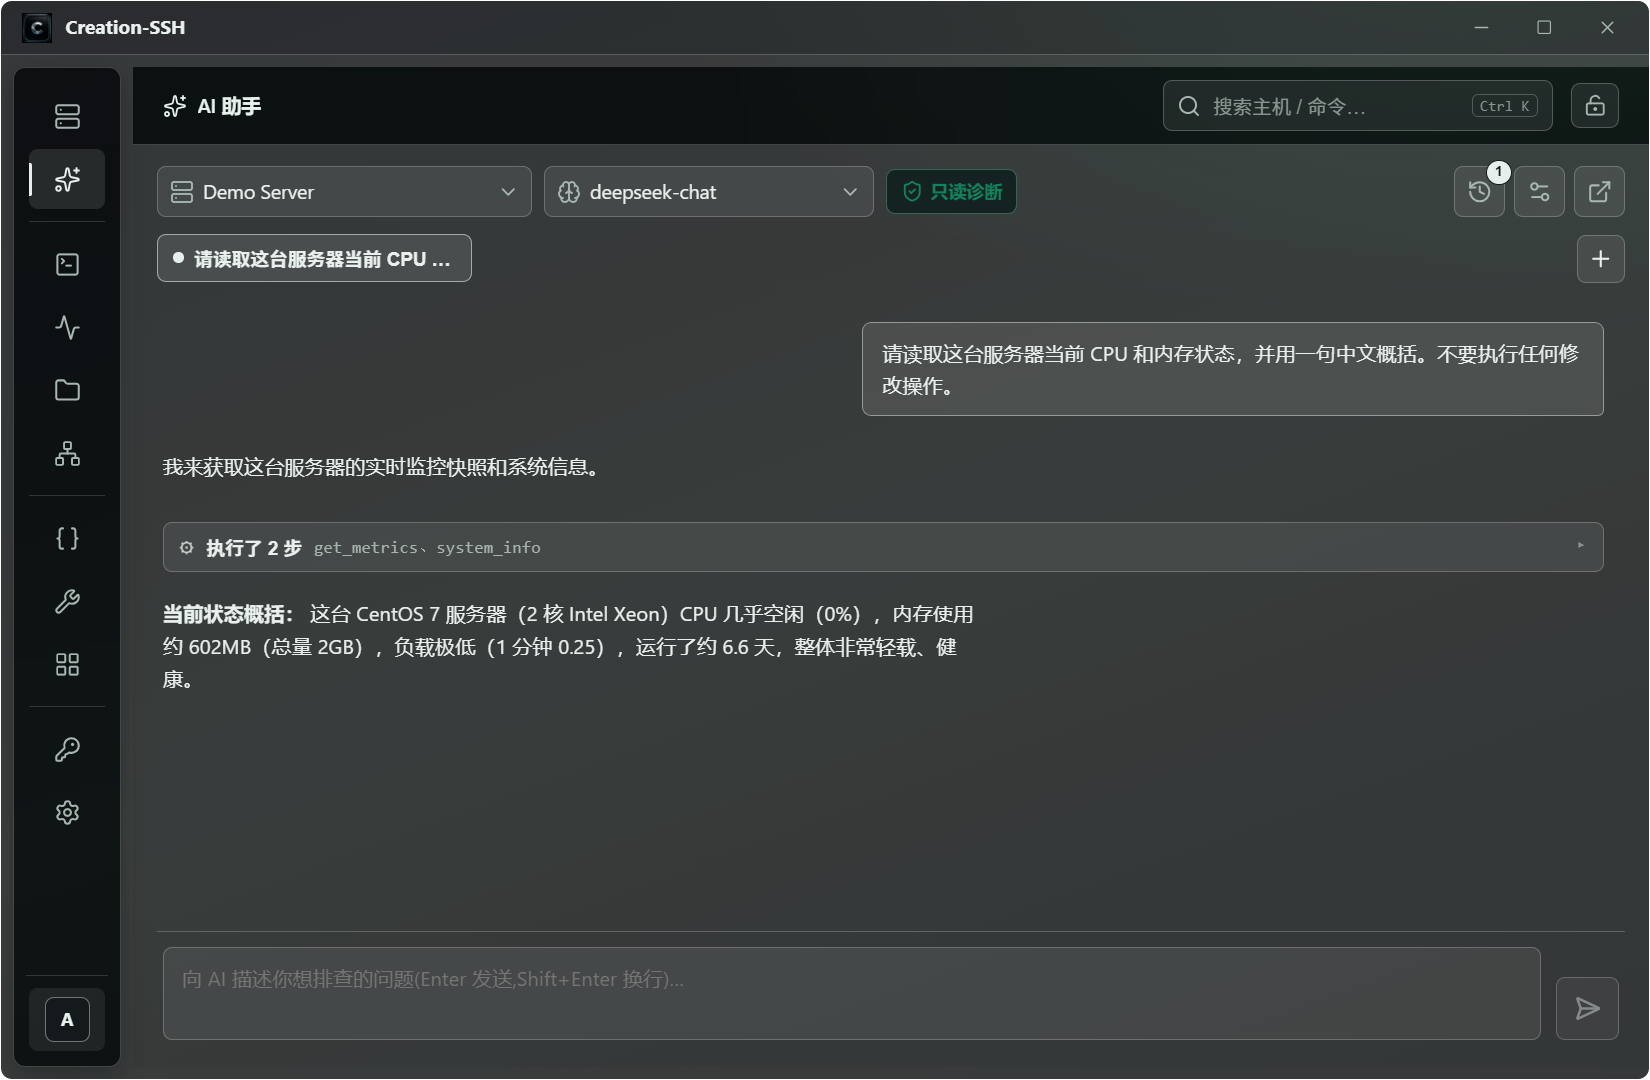Click the user message bubble about CPU and memory
Screen dimensions: 1650x1080
coord(1232,369)
